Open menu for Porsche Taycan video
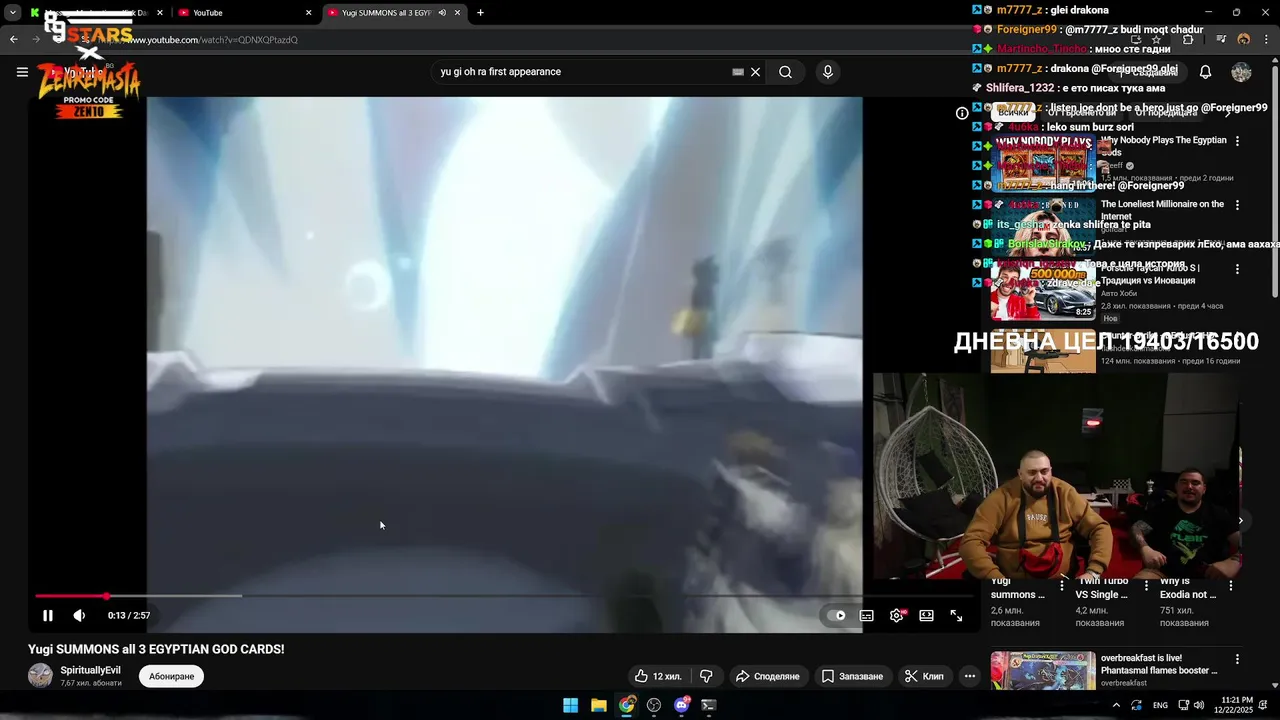The width and height of the screenshot is (1280, 720). coord(1237,269)
